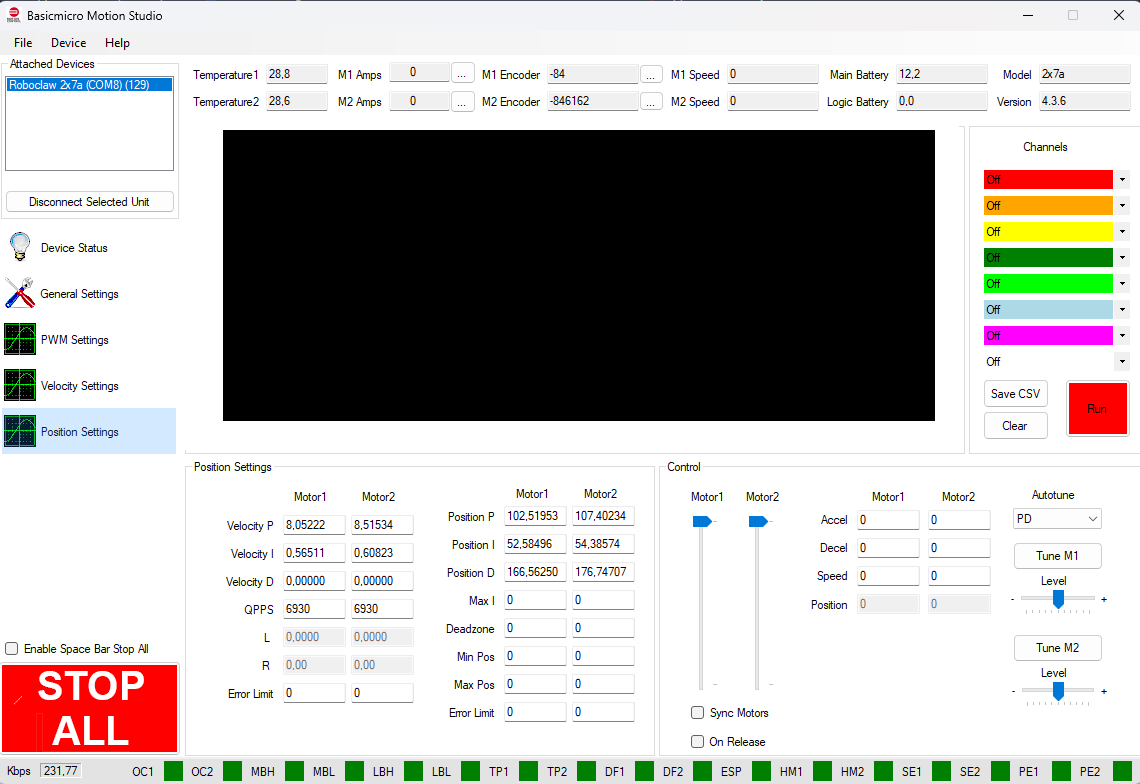Select the Position Settings graph icon

(x=19, y=431)
